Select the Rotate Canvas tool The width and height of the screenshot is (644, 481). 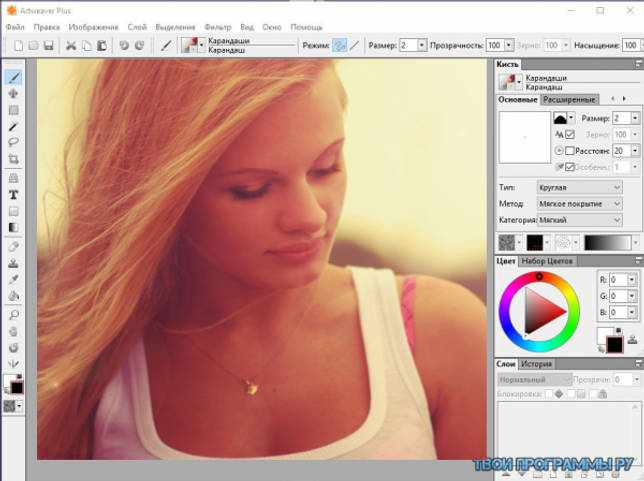(x=14, y=348)
